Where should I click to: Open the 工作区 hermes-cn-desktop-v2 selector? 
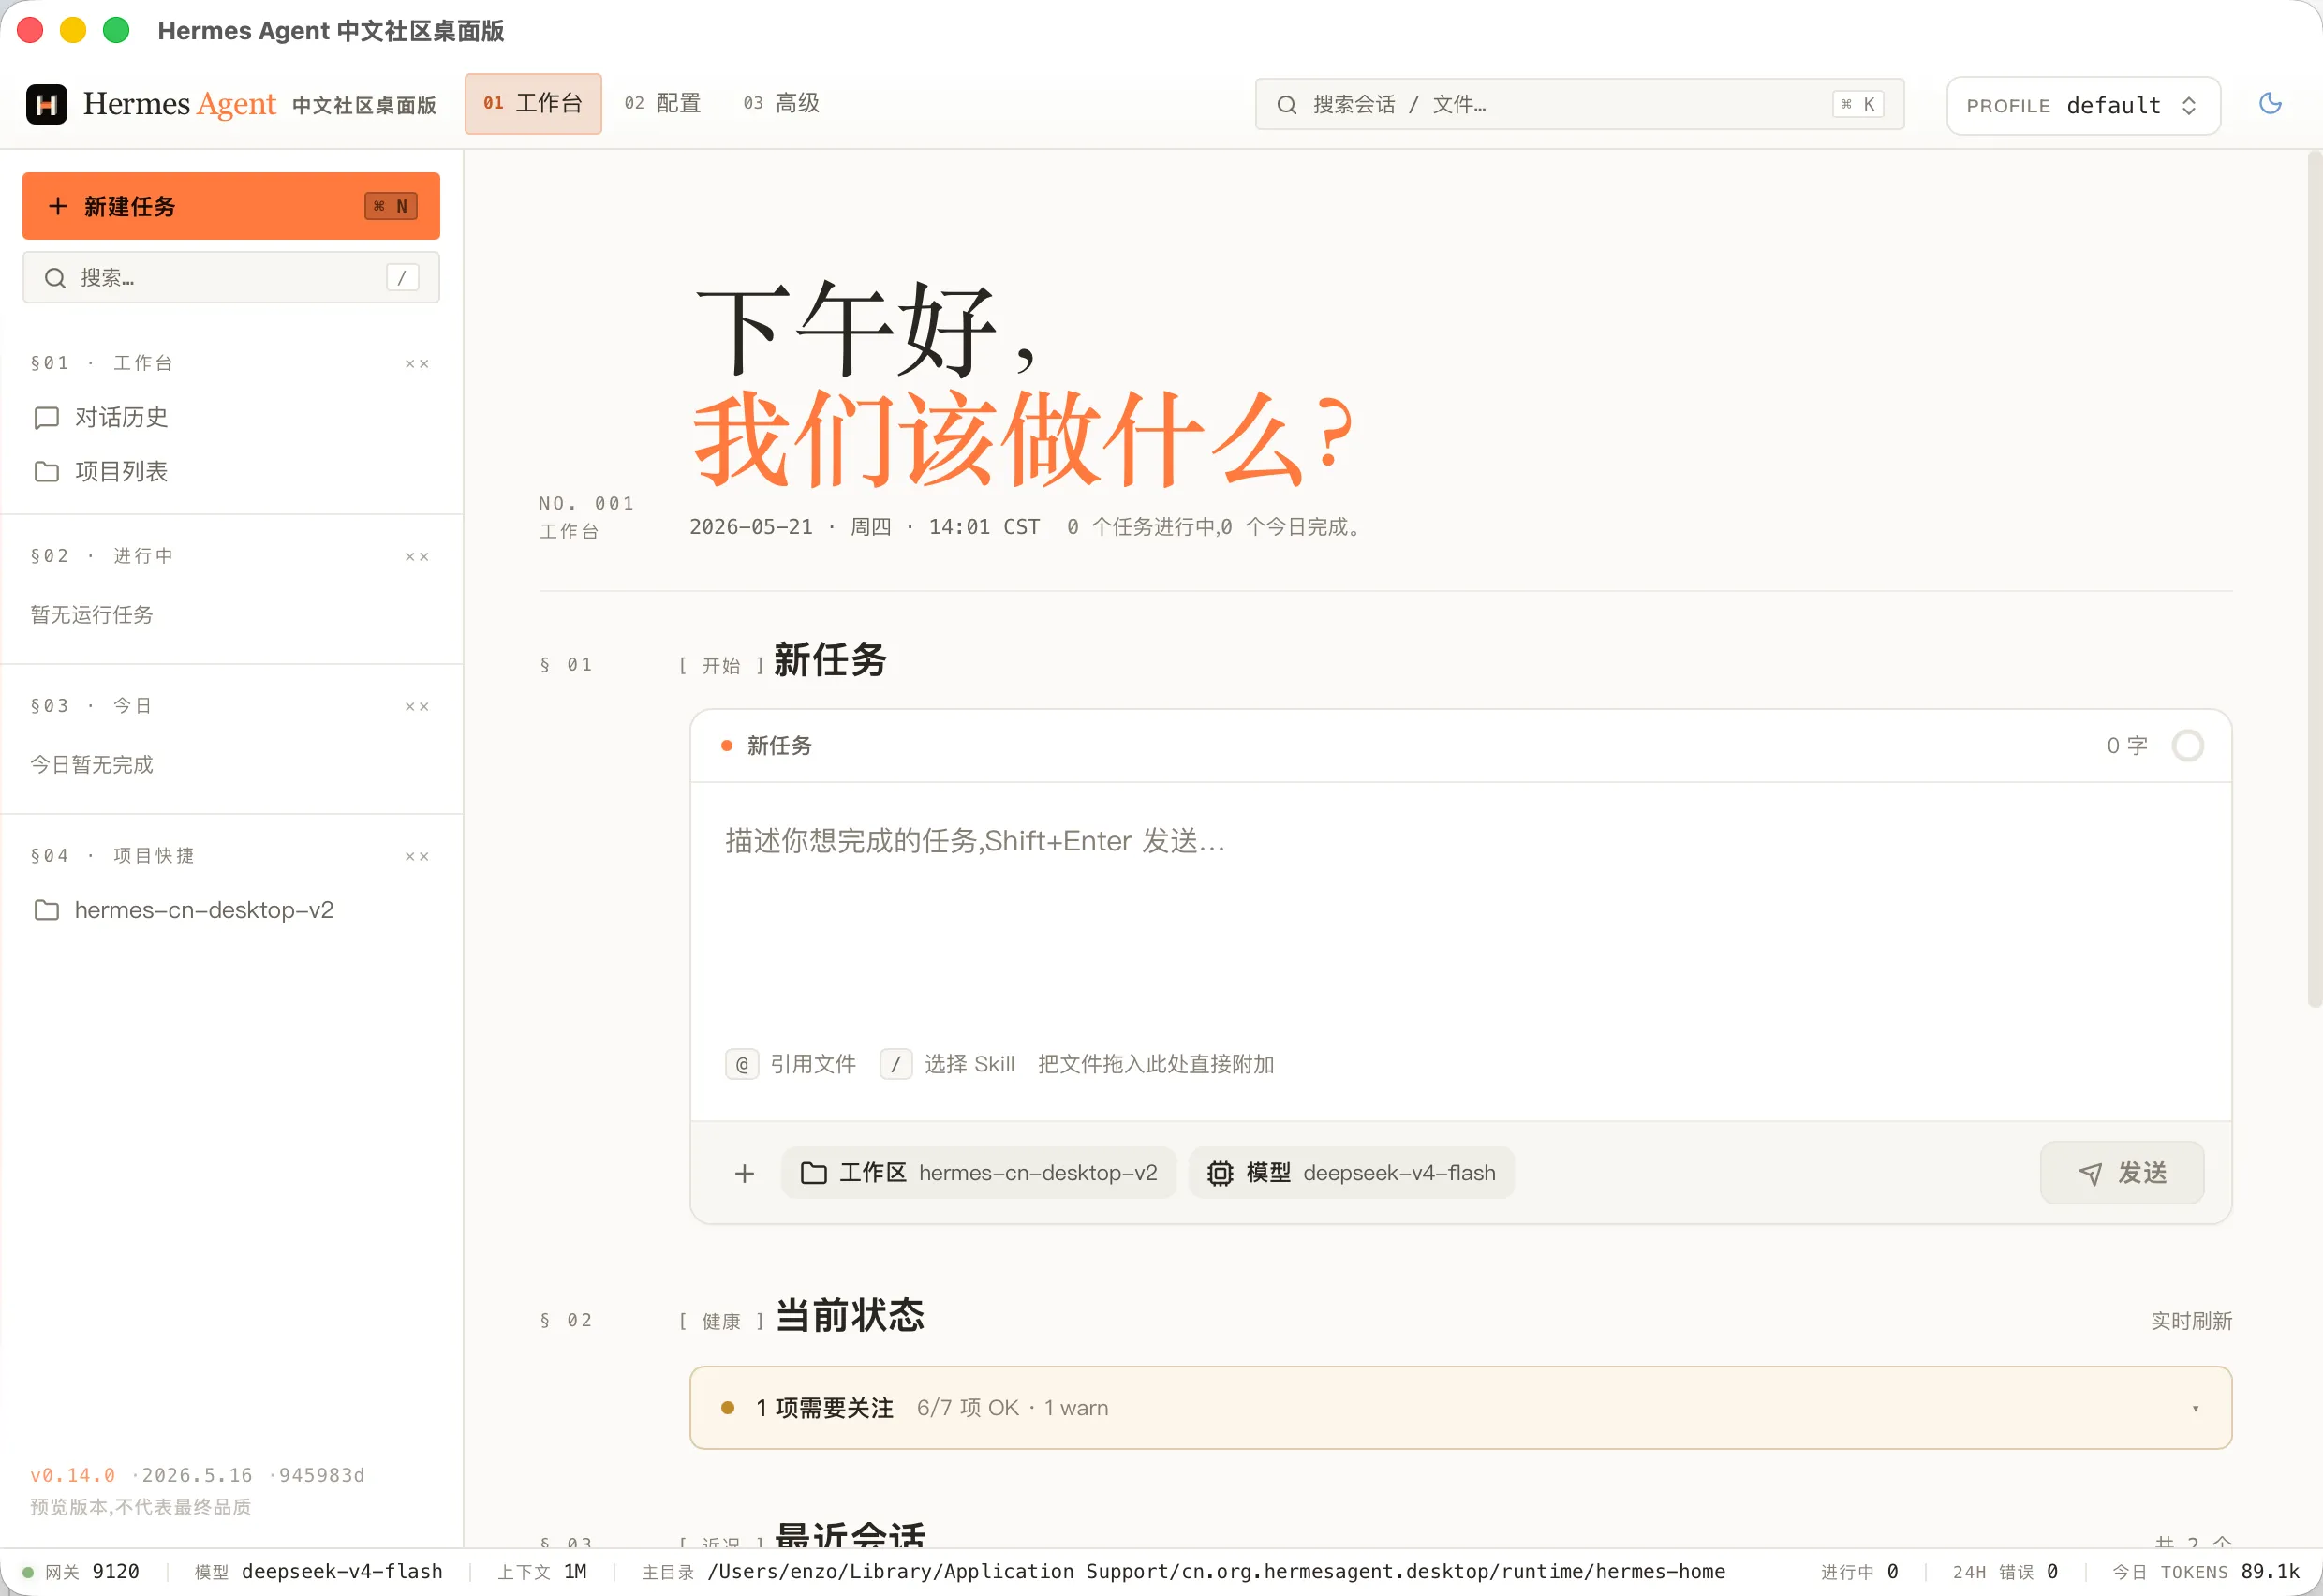[979, 1173]
